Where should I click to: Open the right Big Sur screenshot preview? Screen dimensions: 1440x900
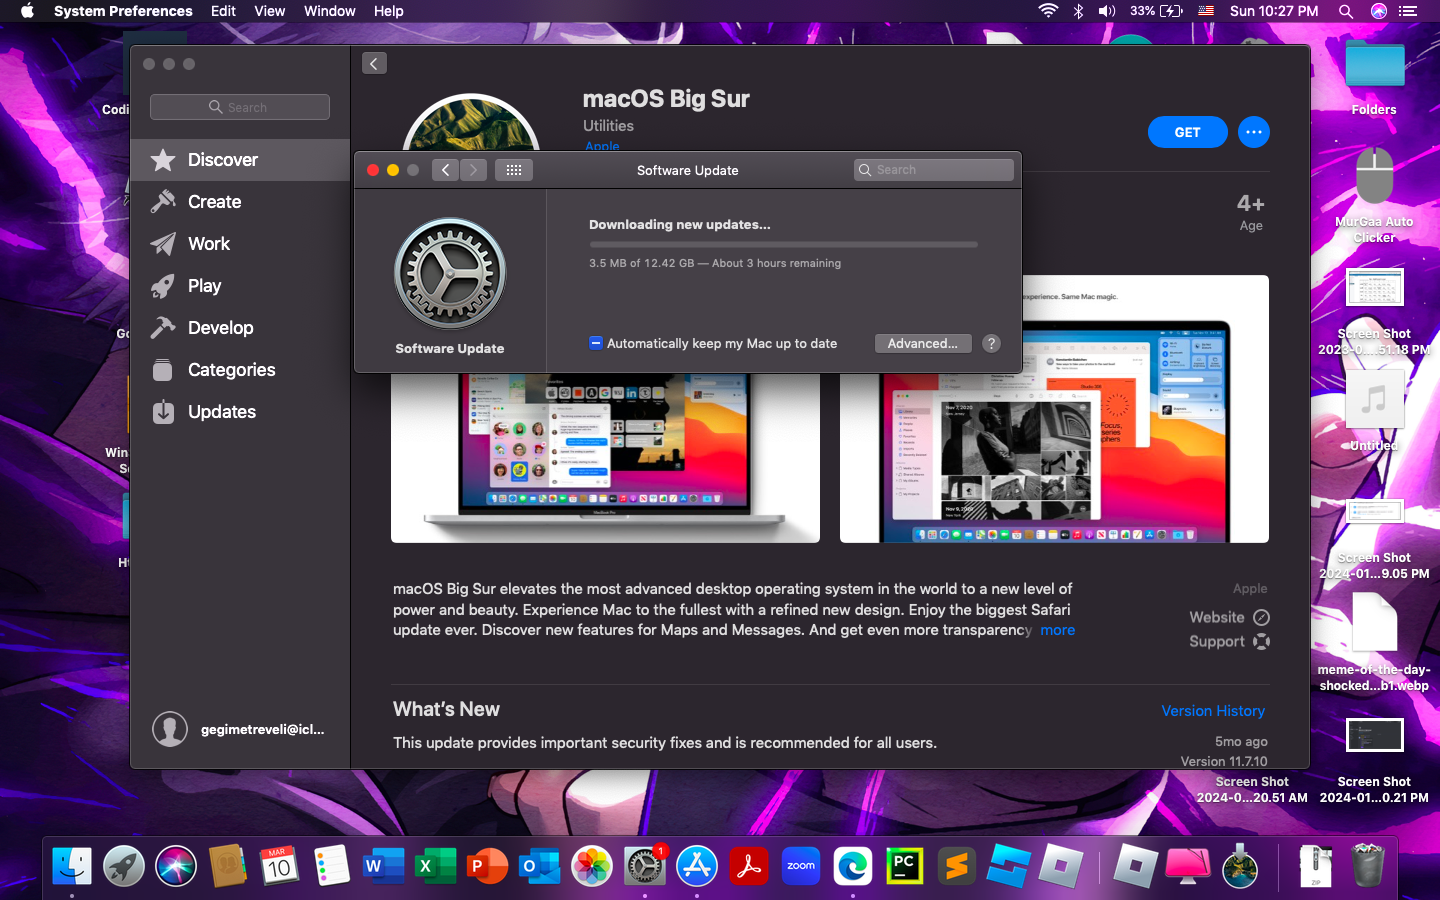click(x=1054, y=409)
